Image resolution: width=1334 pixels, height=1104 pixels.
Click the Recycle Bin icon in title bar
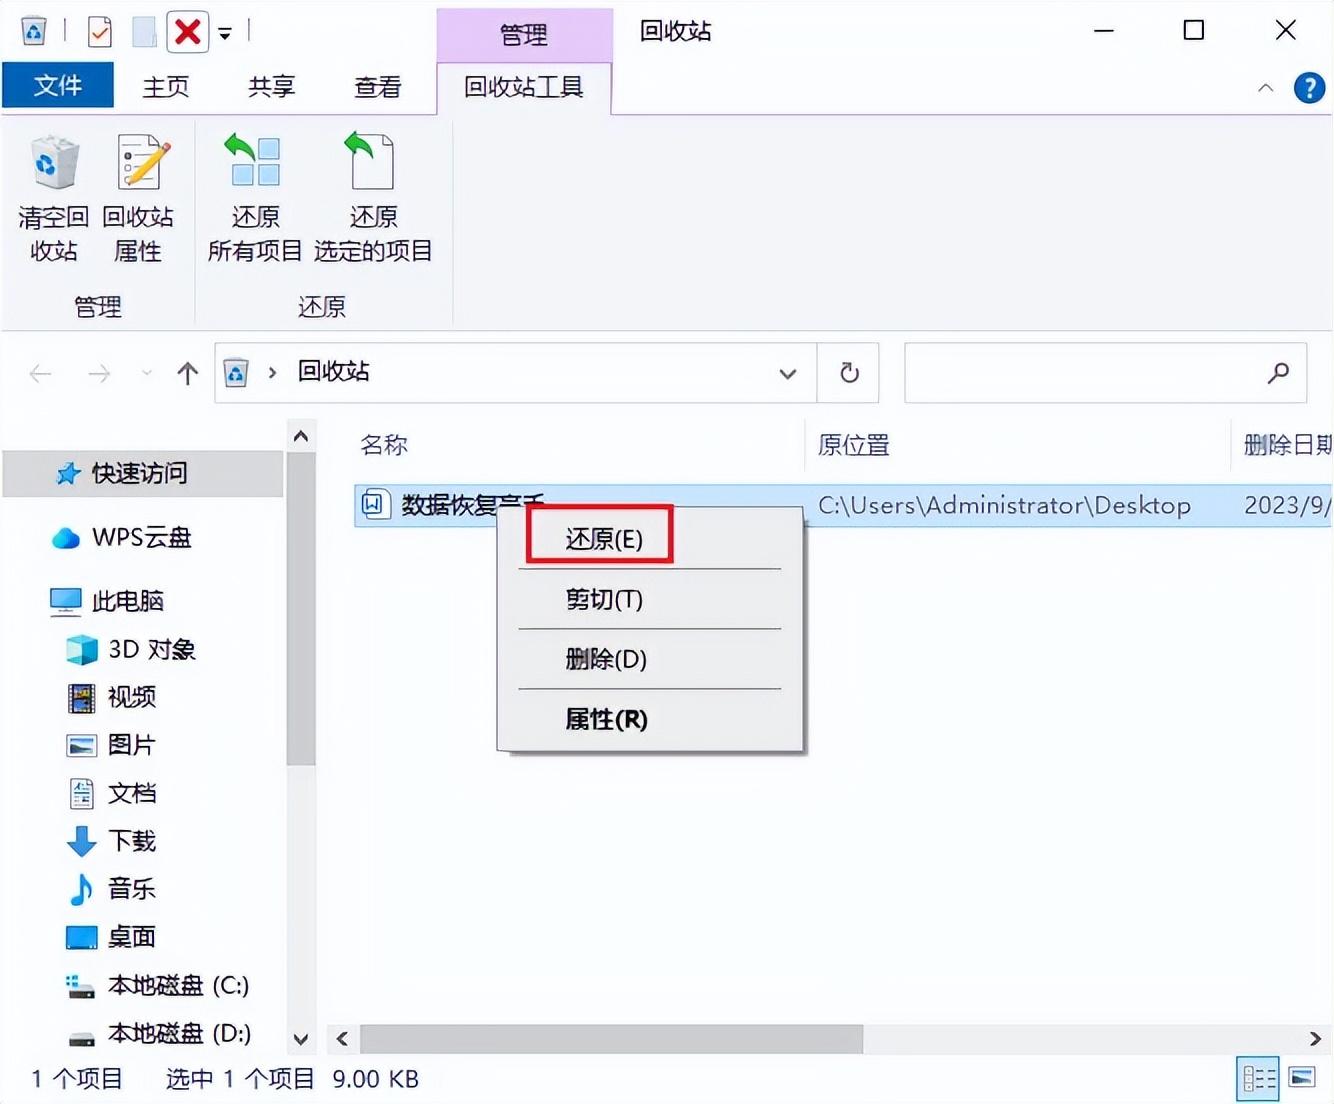click(34, 32)
